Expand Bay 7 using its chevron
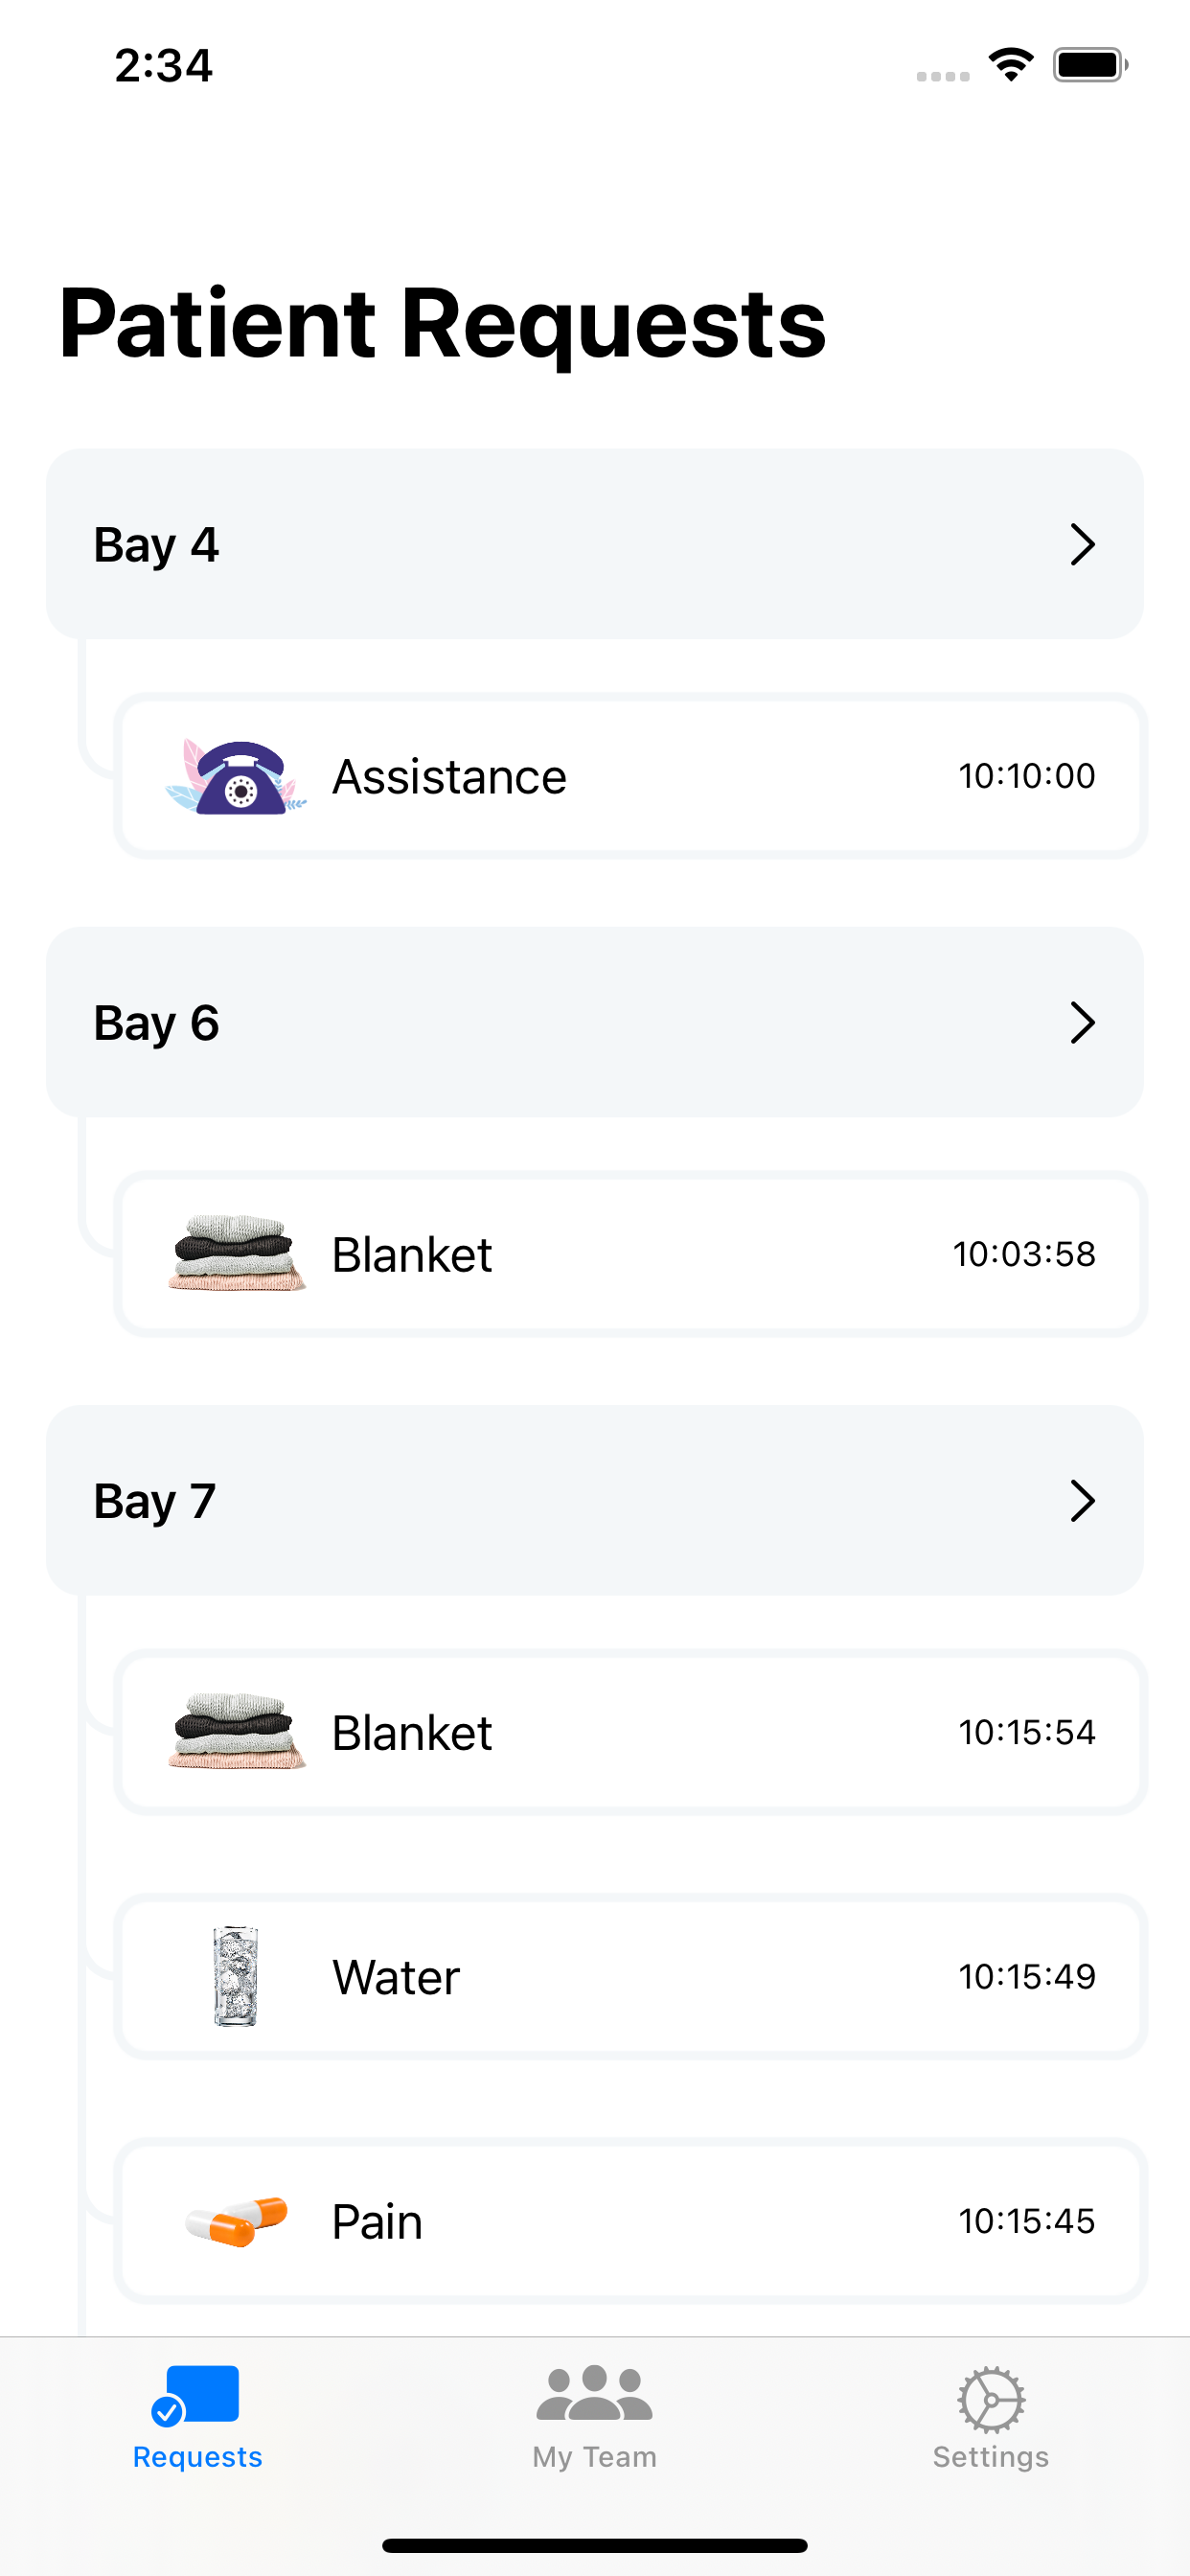 tap(1082, 1500)
